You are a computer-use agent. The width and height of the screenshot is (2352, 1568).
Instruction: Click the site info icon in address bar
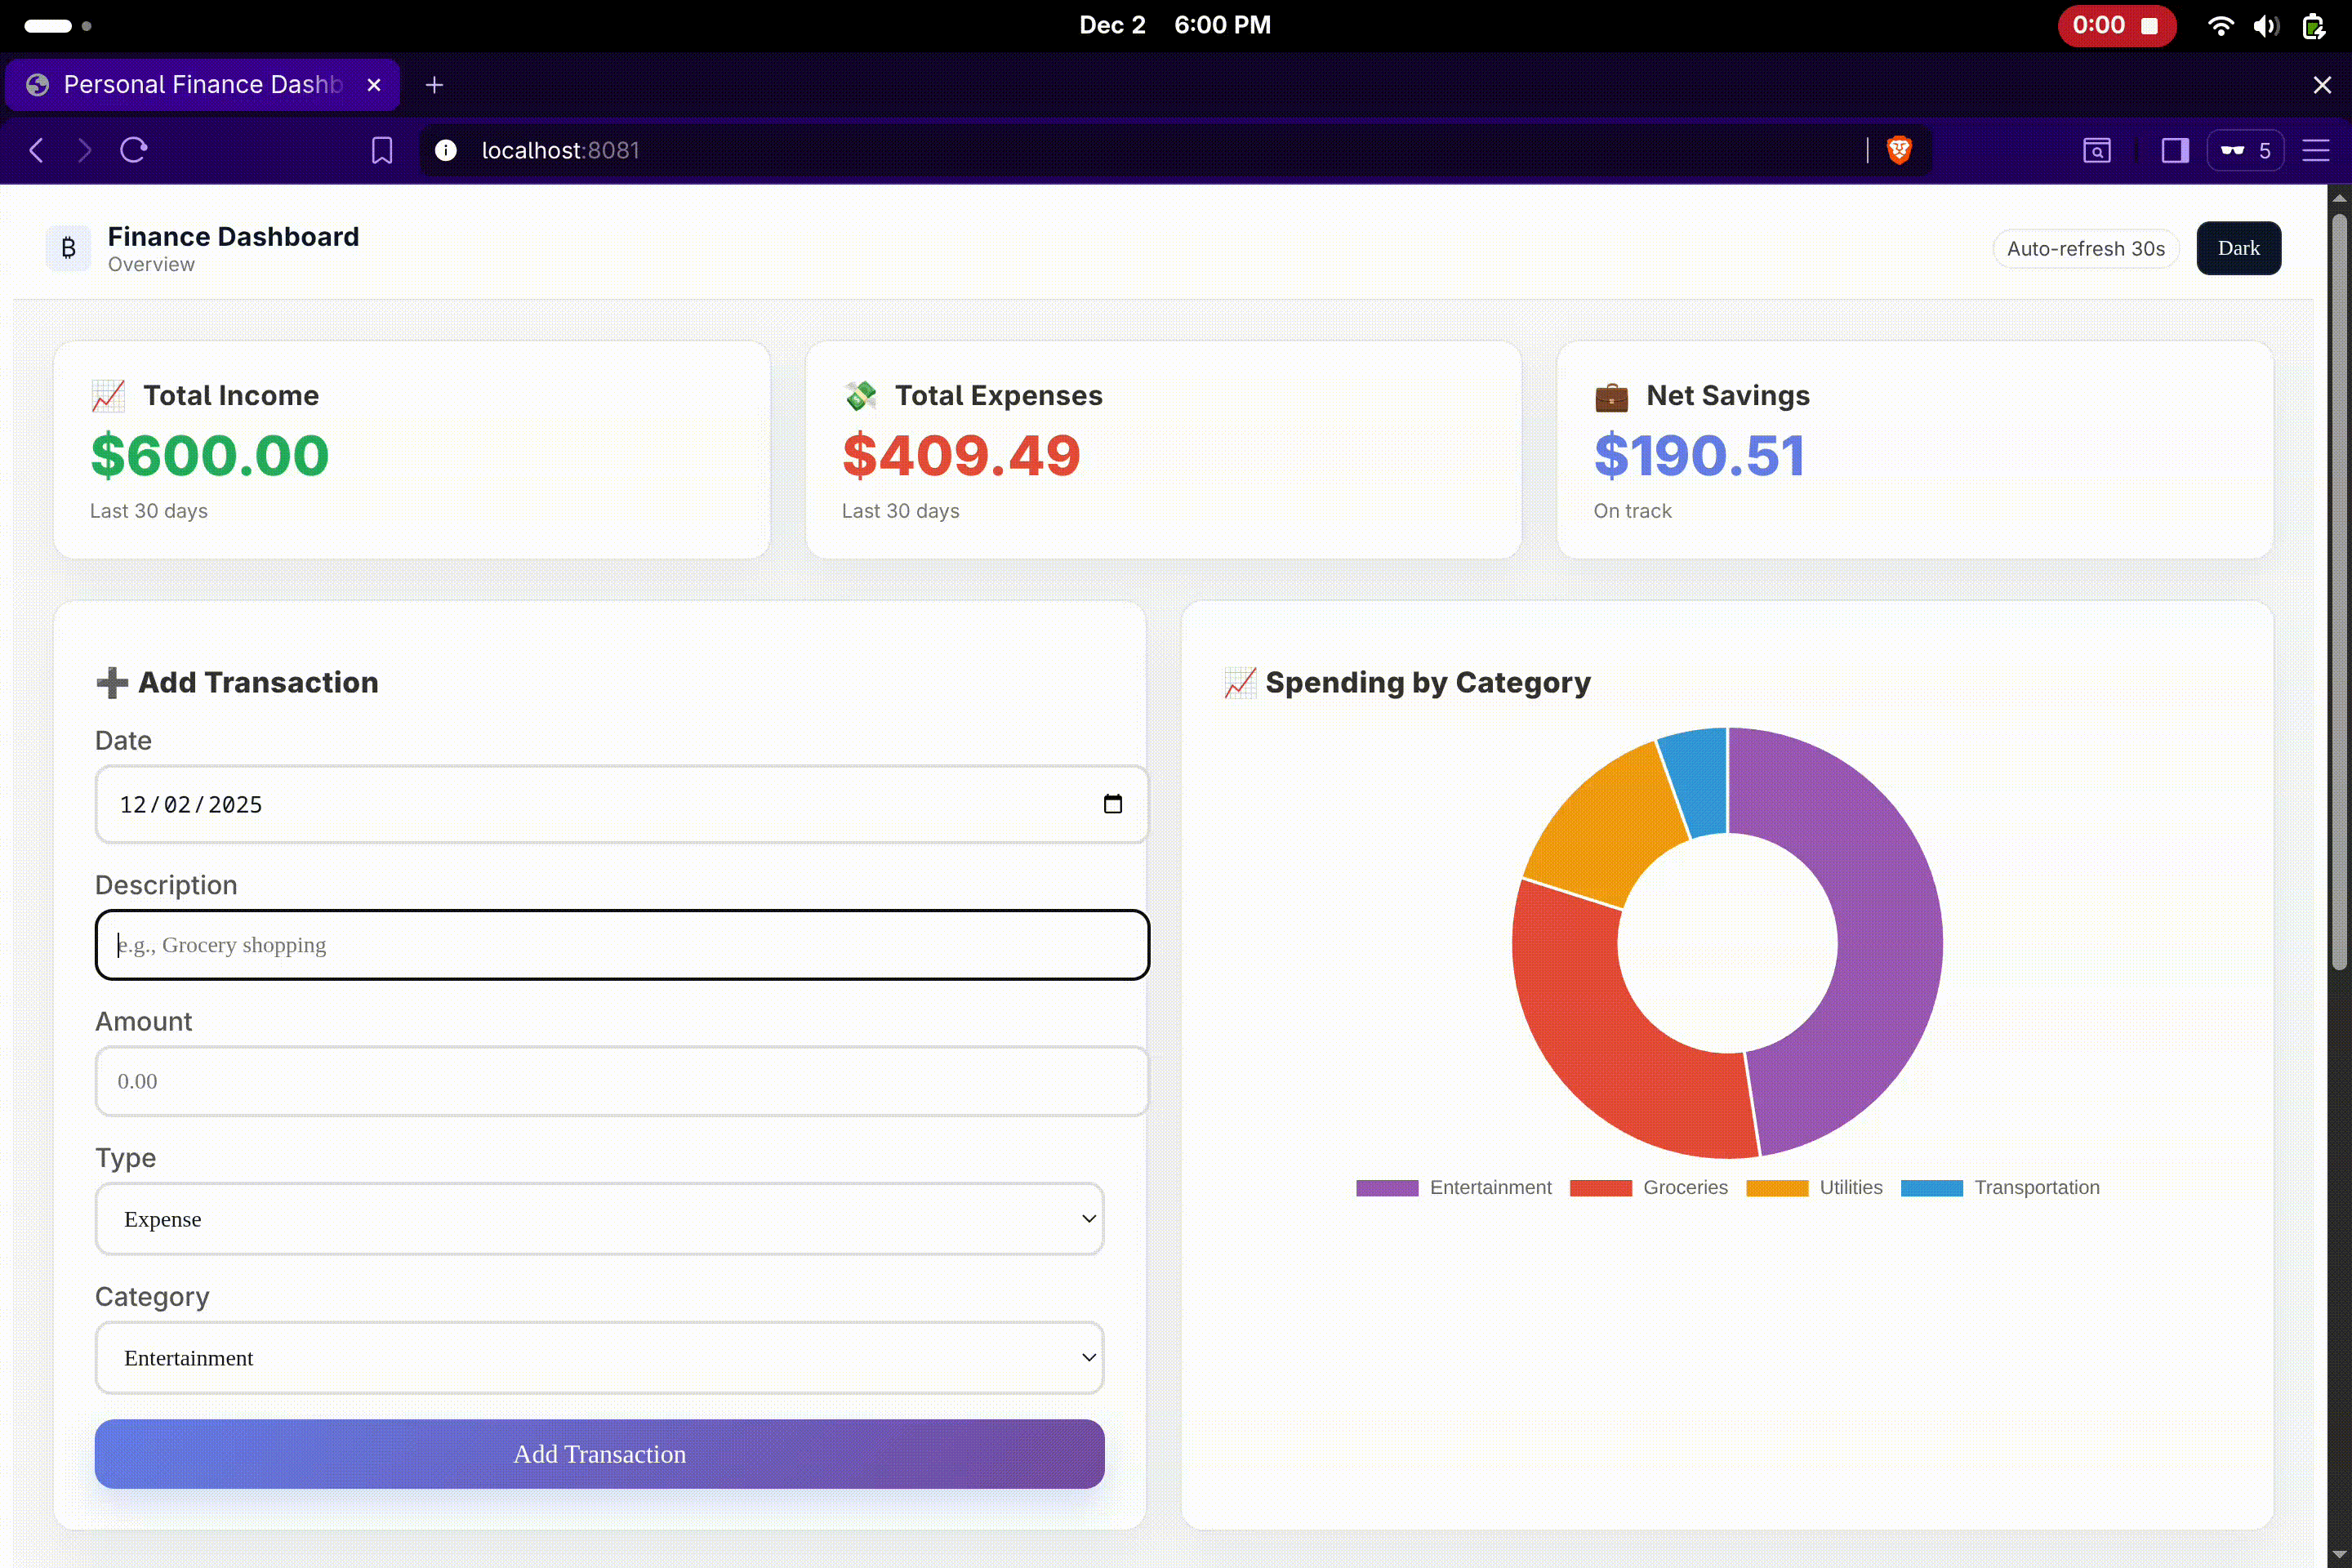point(444,150)
